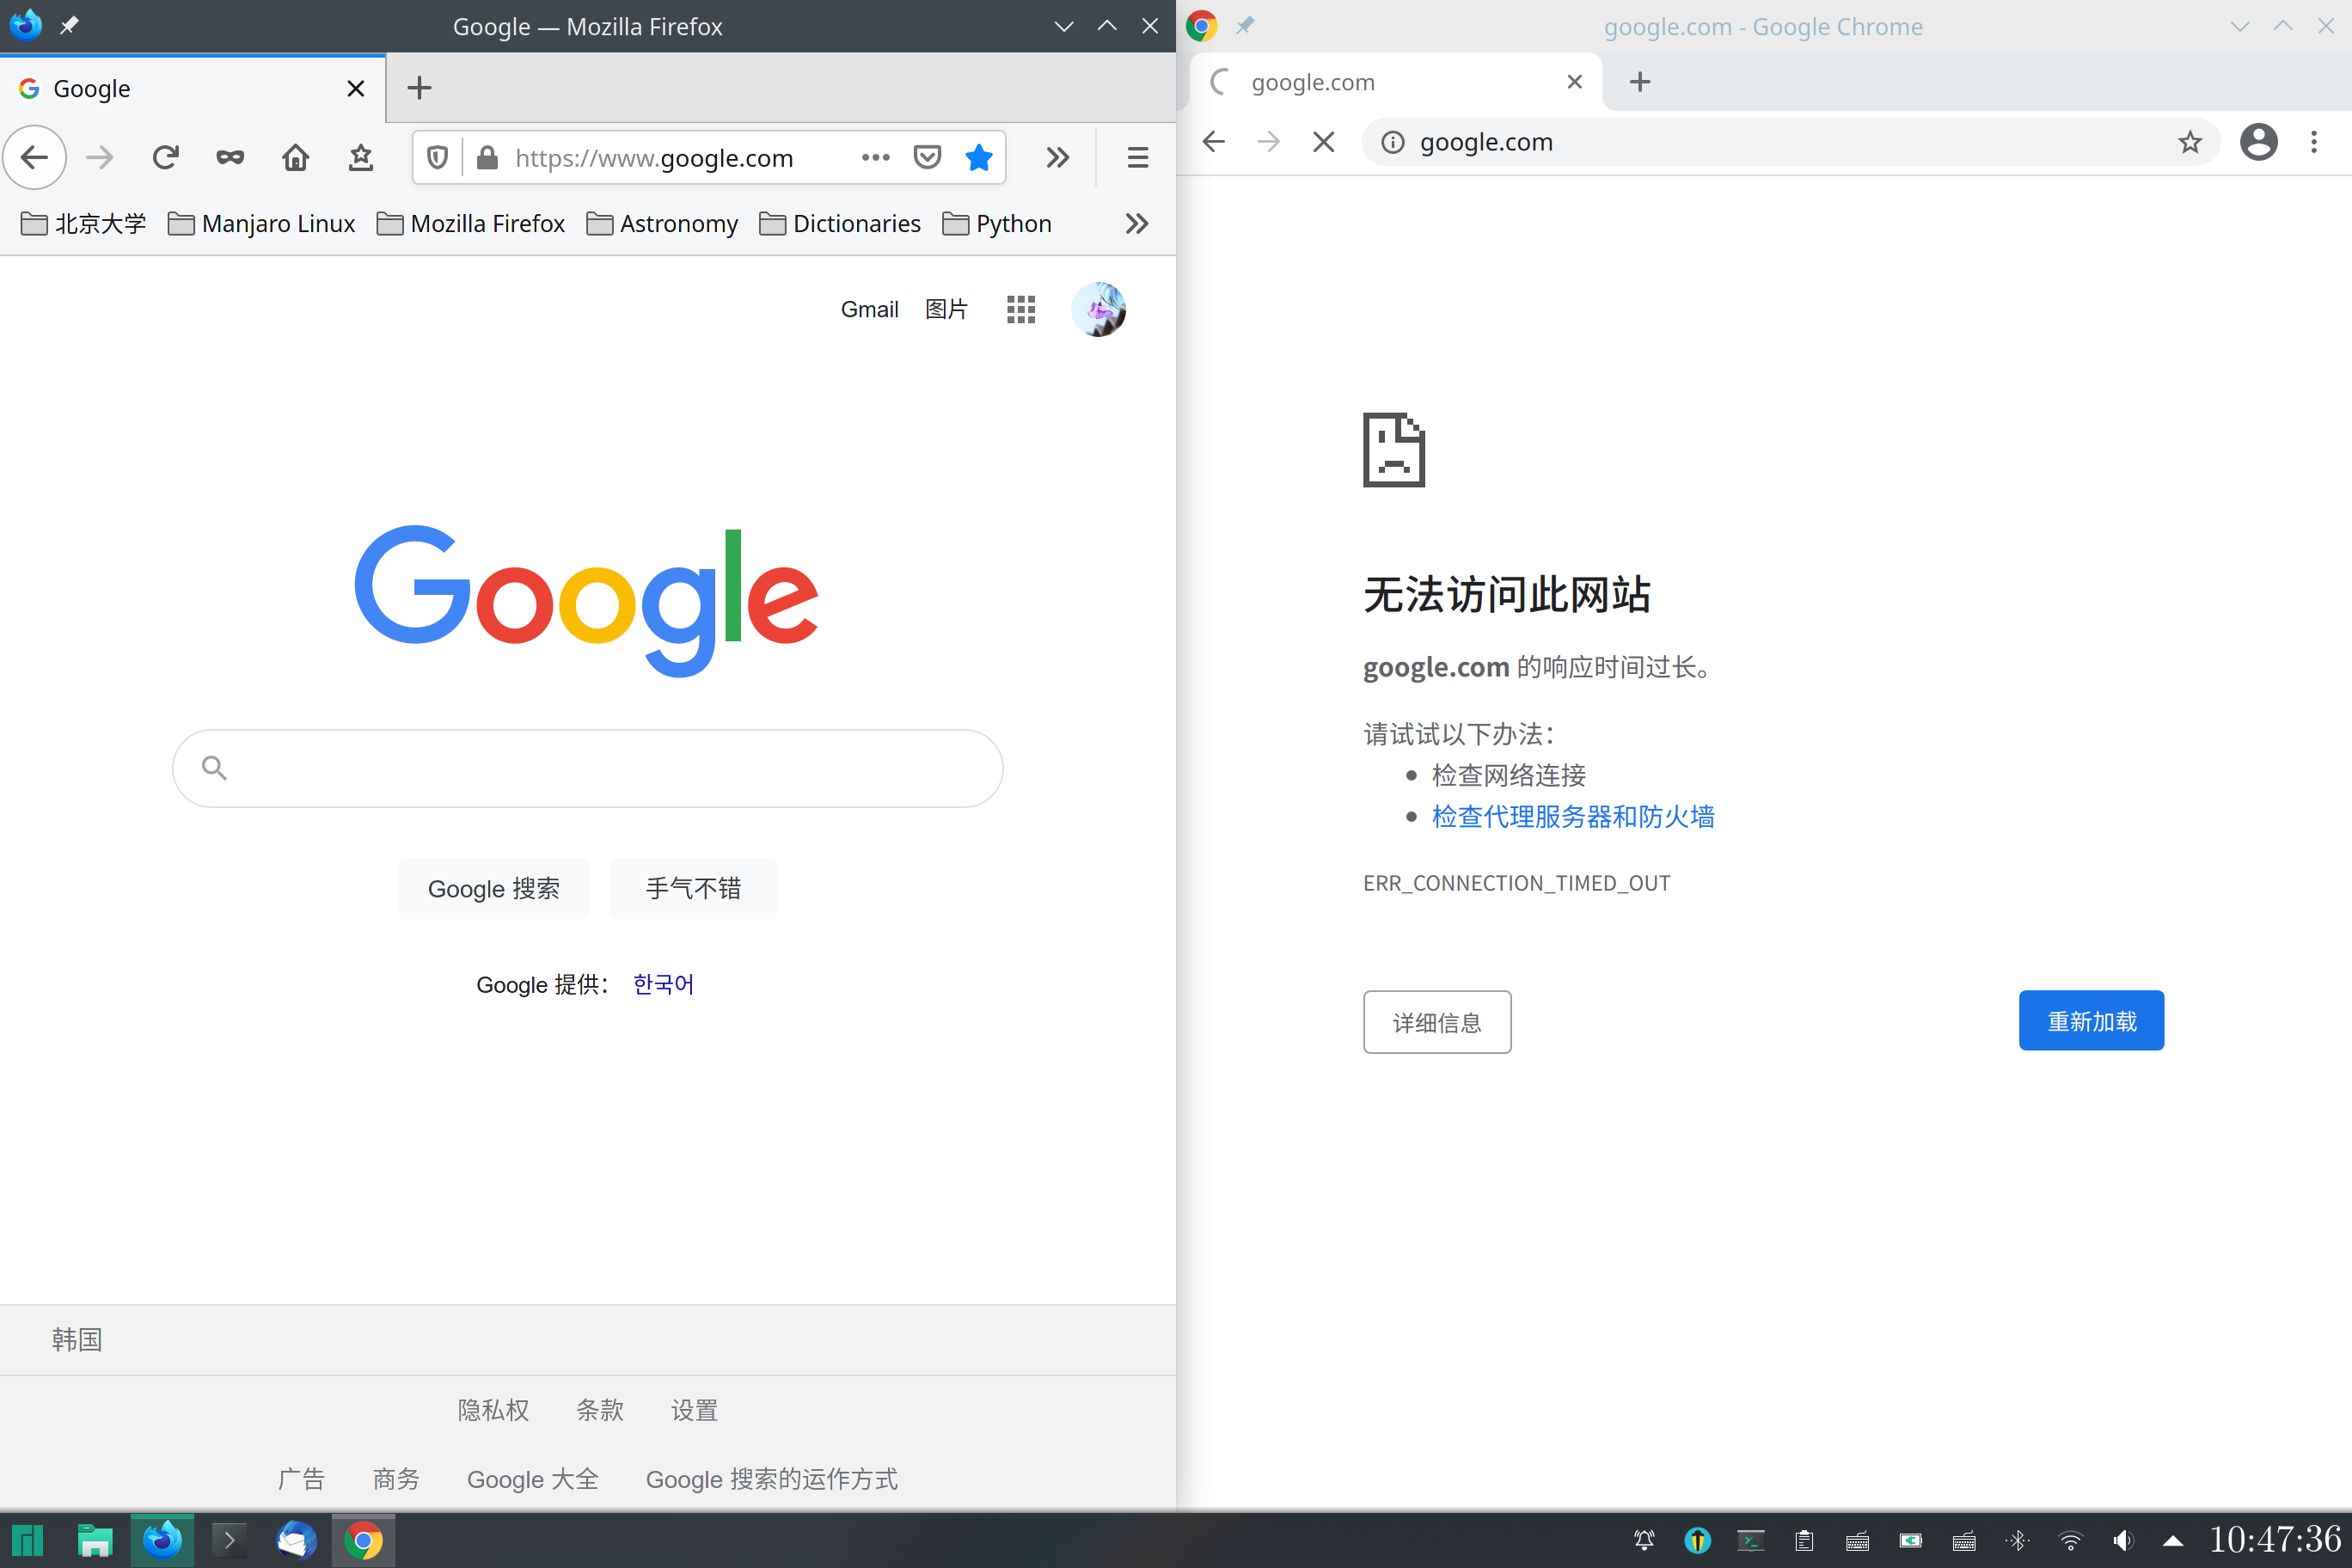
Task: Show more Firefox bookmarks via chevron
Action: 1136,223
